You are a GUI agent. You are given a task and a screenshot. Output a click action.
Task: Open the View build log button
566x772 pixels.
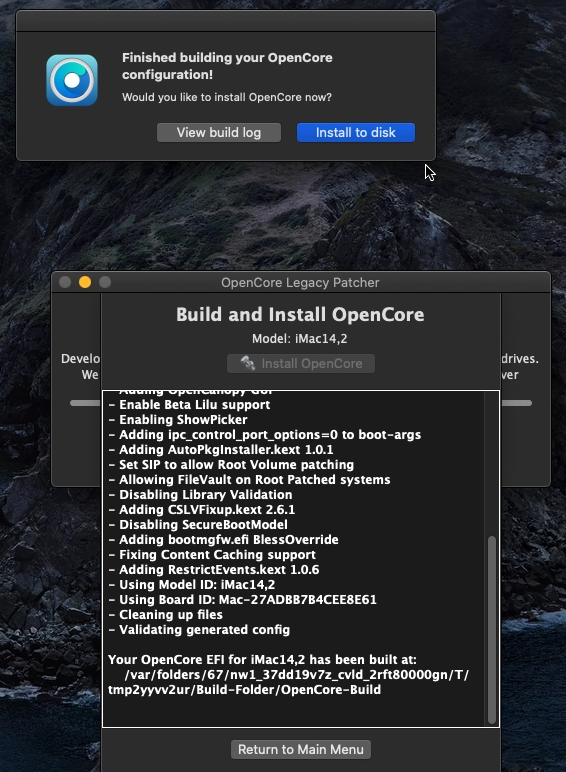click(x=219, y=132)
